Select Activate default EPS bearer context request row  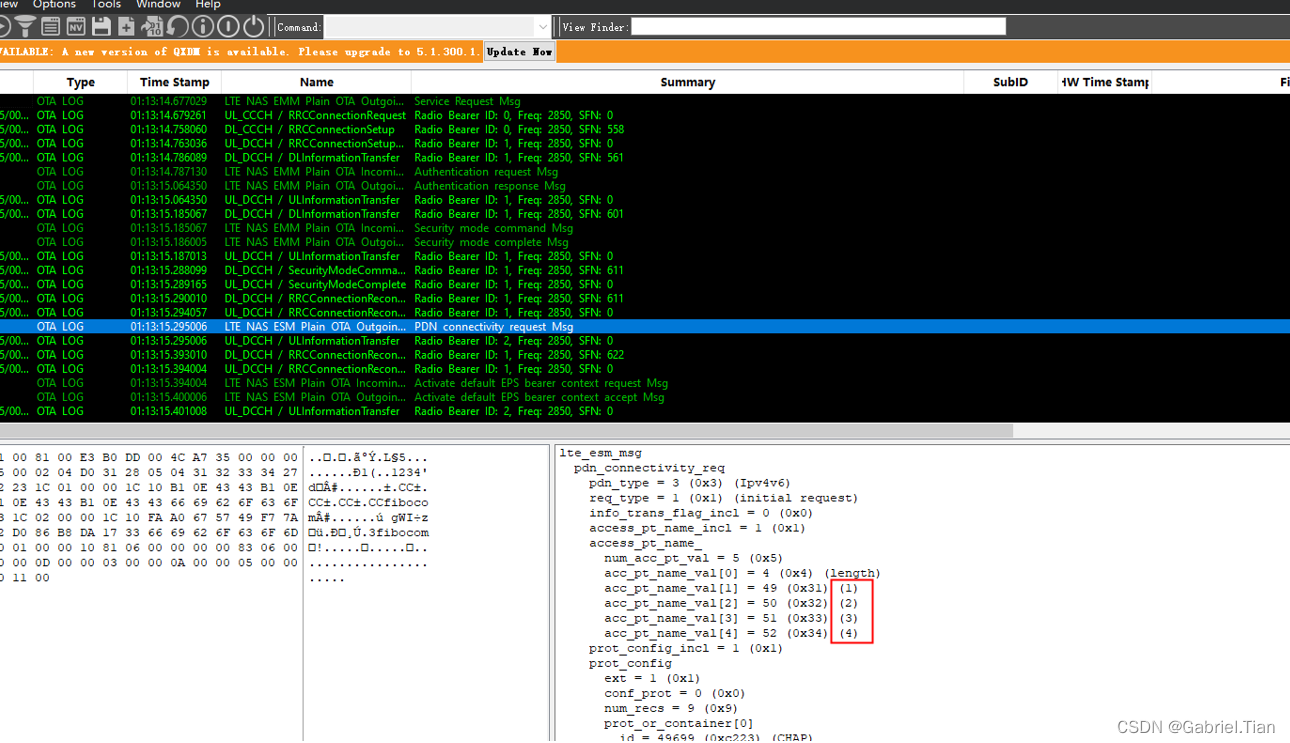click(x=645, y=383)
